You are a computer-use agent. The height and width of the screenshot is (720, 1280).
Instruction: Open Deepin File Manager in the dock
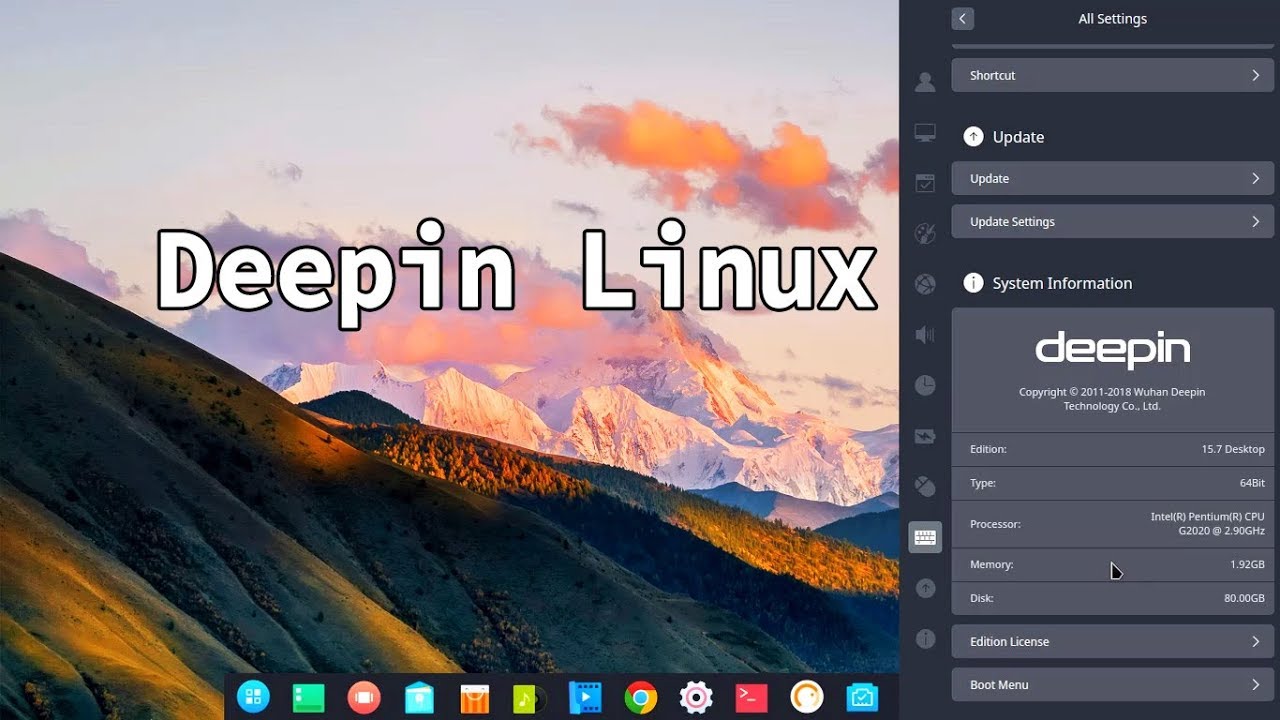(x=419, y=697)
